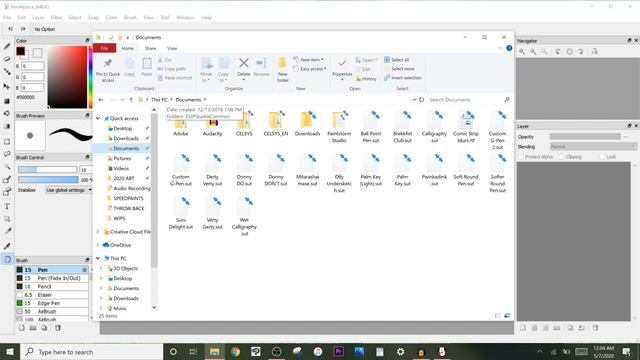Viewport: 640px width, 360px height.
Task: Select the Text tool
Action: click(x=7, y=207)
